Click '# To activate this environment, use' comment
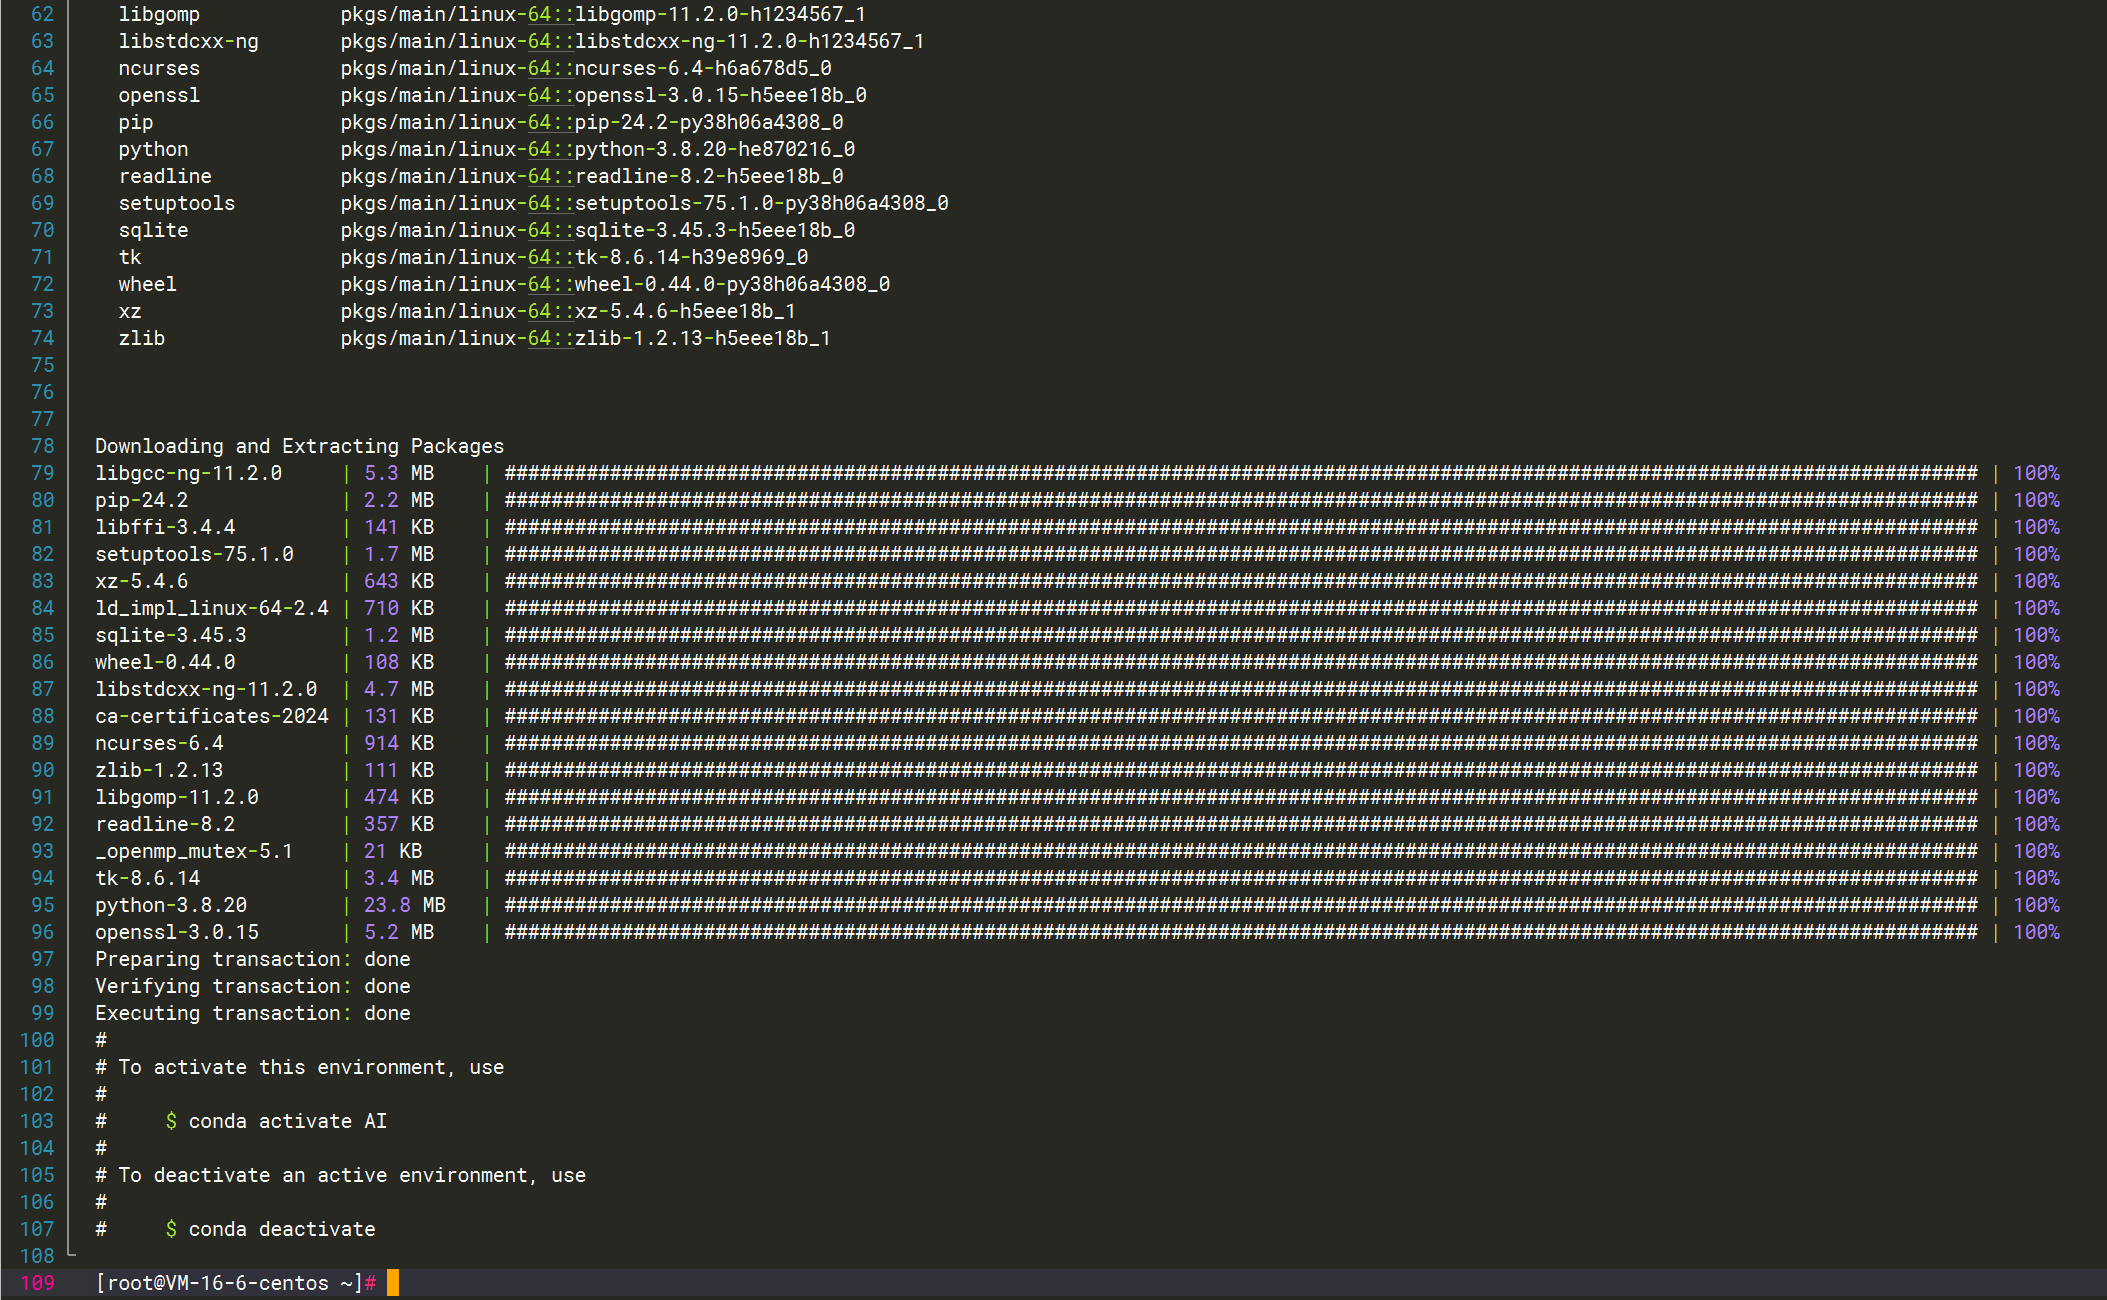Screen dimensions: 2107x1300 coord(299,1067)
